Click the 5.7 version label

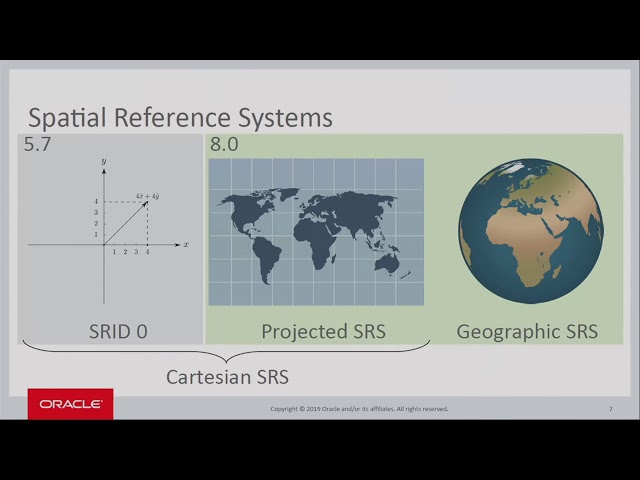[37, 144]
